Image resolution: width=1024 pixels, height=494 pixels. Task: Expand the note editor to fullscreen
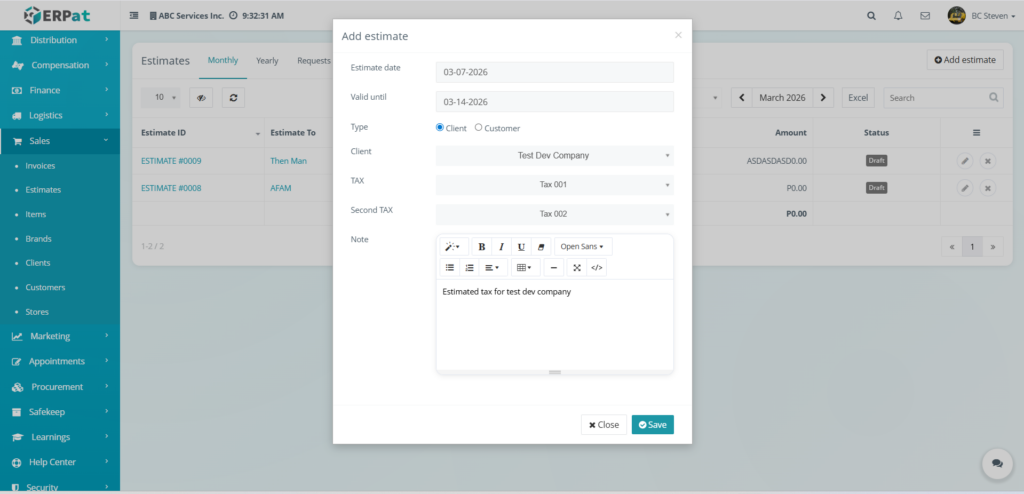(x=577, y=268)
